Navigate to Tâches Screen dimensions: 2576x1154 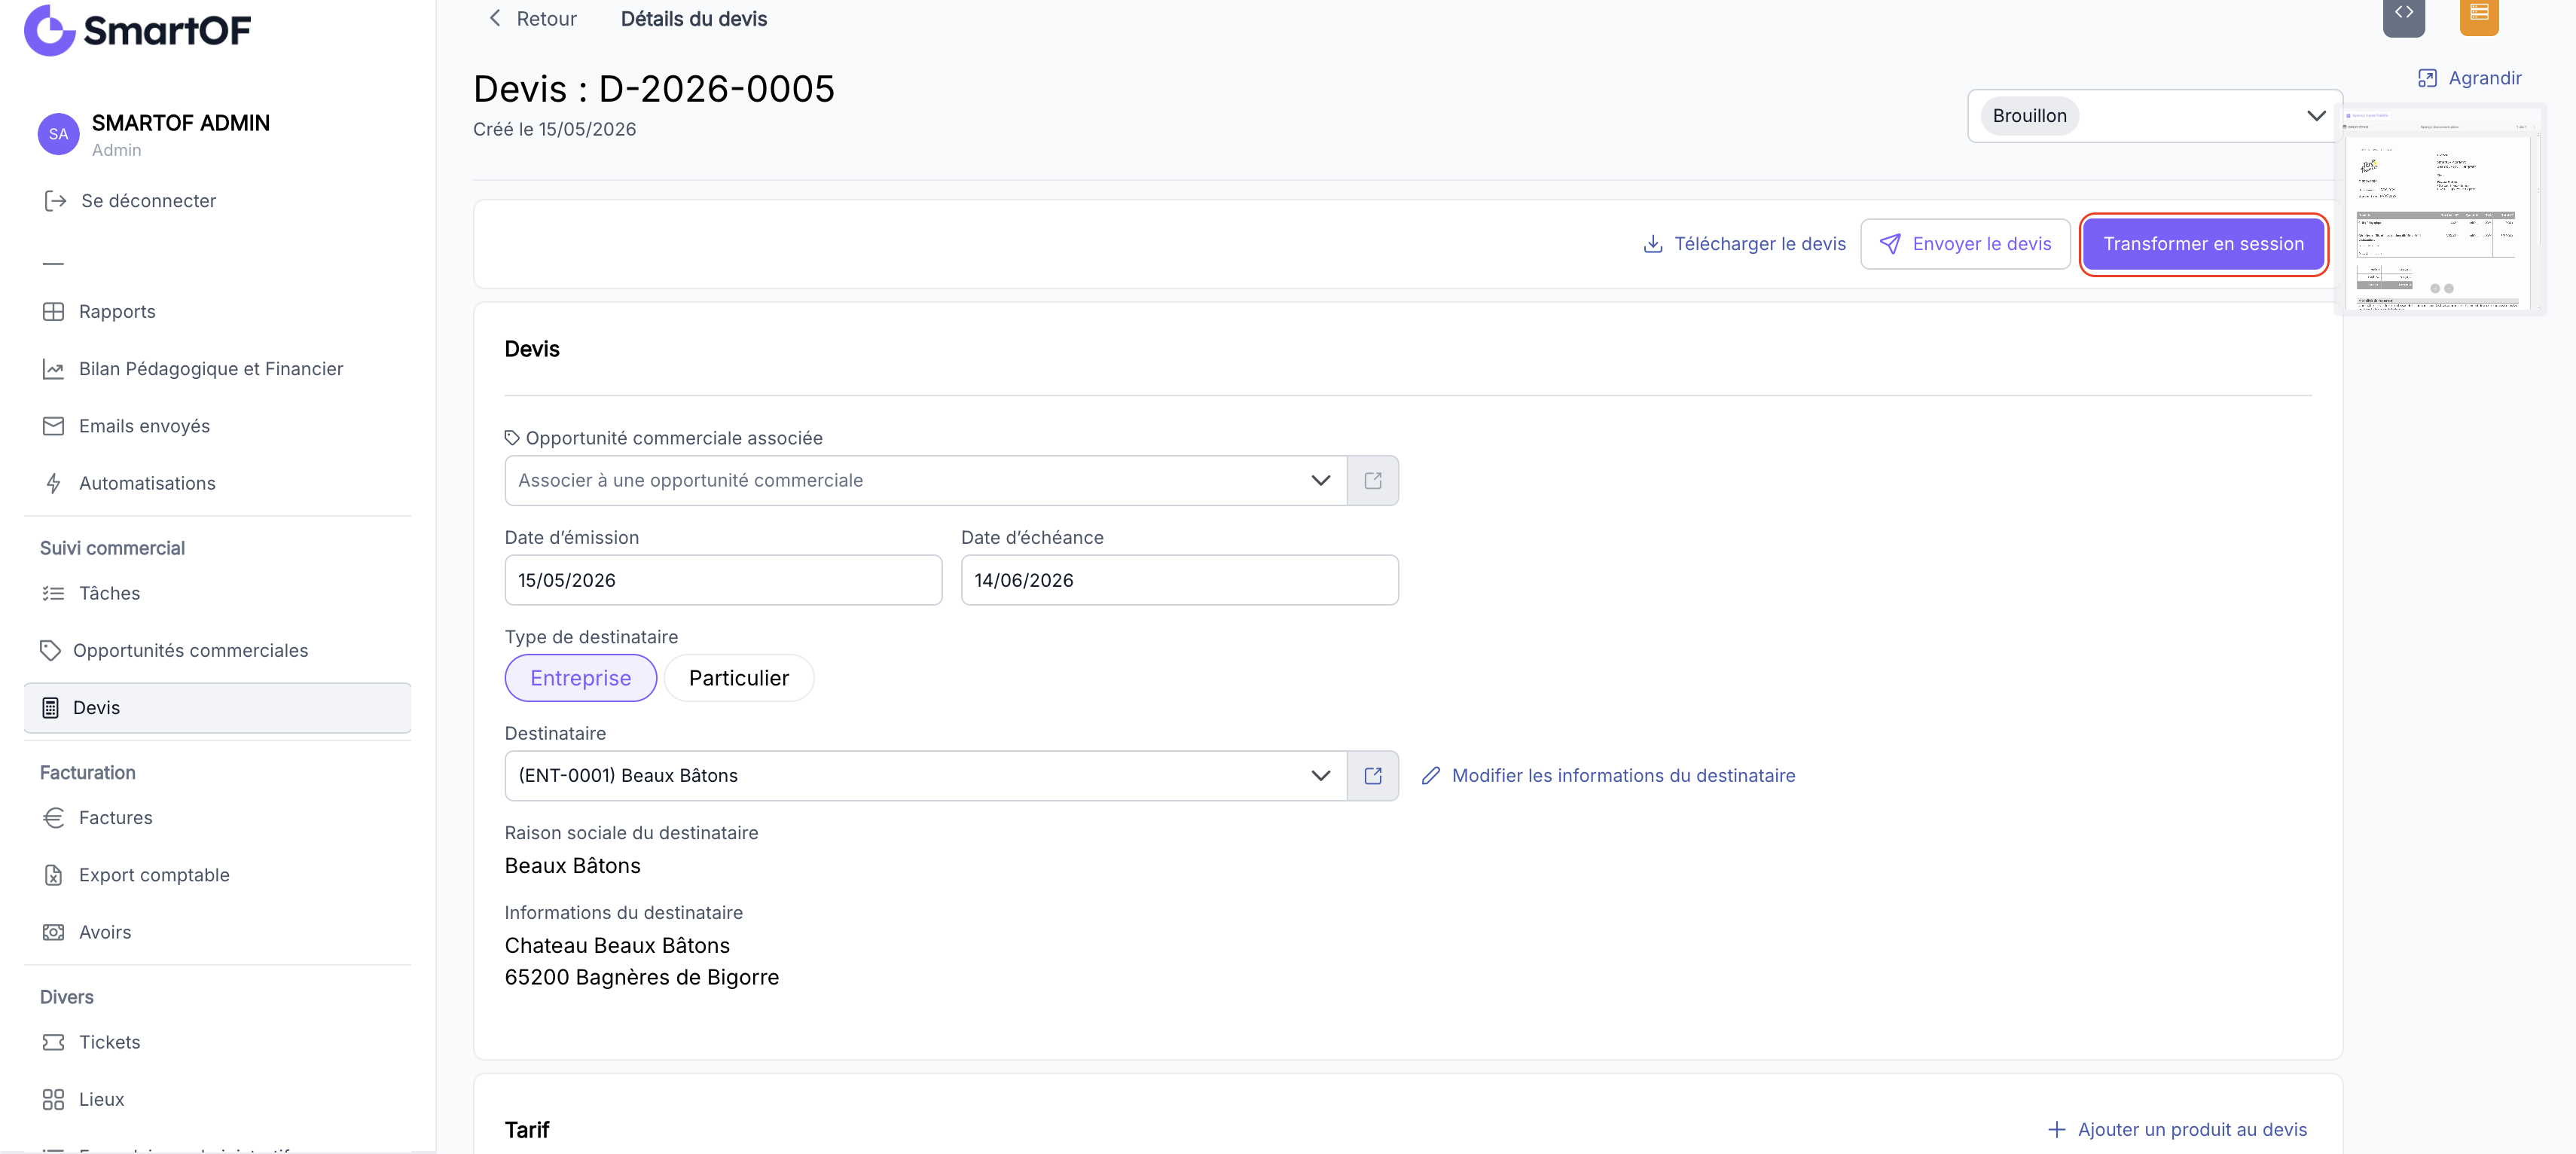pos(217,593)
